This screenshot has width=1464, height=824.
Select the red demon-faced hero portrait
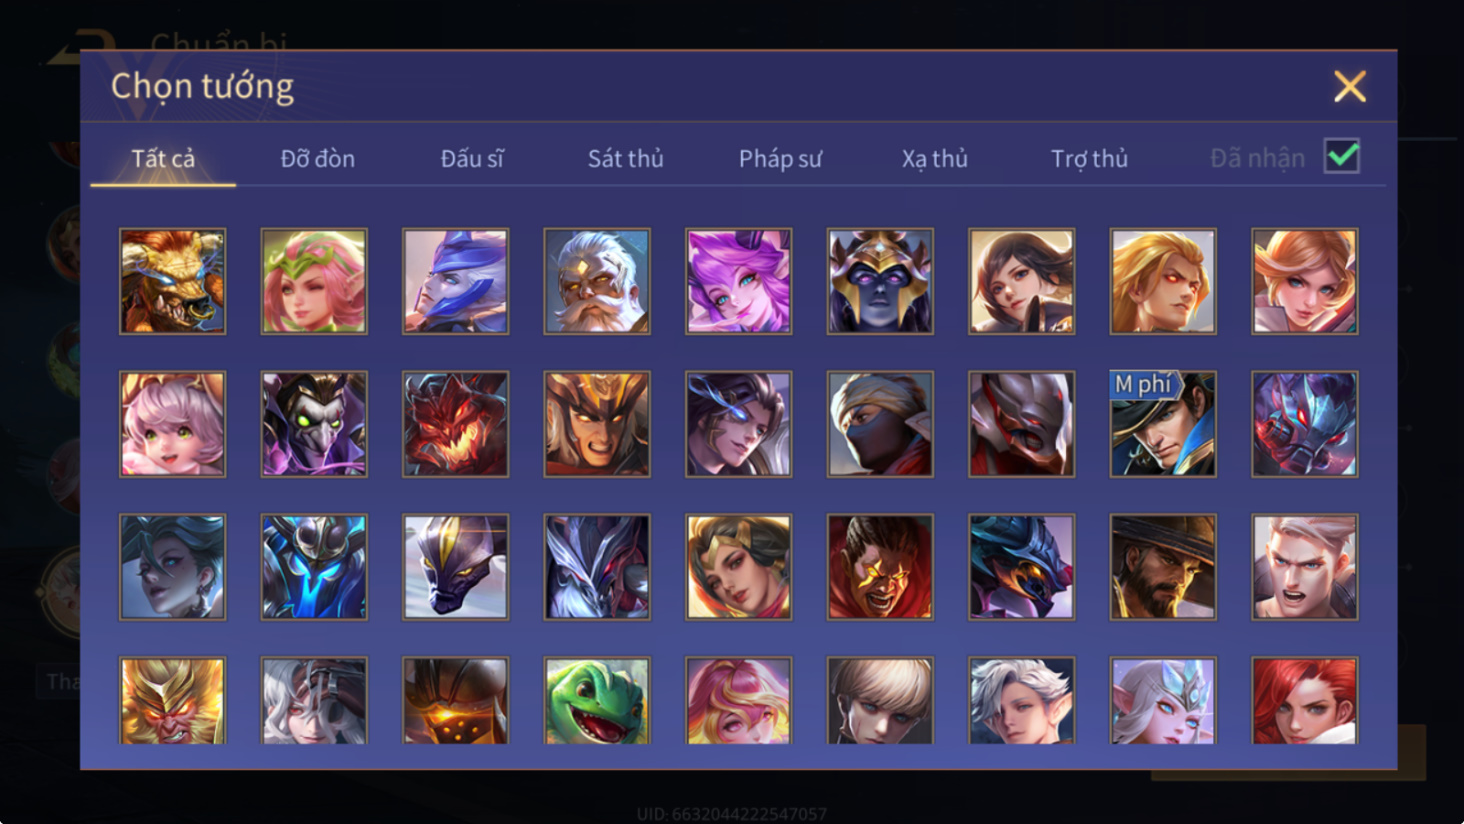click(x=455, y=424)
